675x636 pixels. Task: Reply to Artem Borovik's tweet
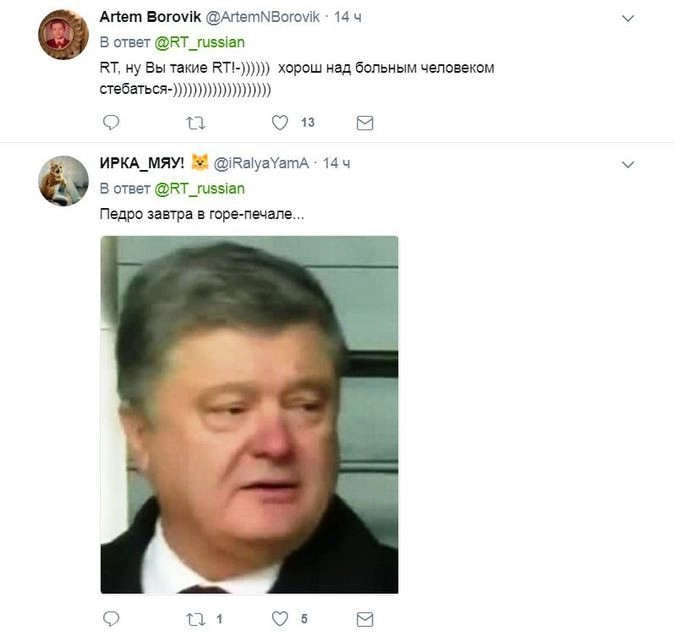click(x=111, y=123)
